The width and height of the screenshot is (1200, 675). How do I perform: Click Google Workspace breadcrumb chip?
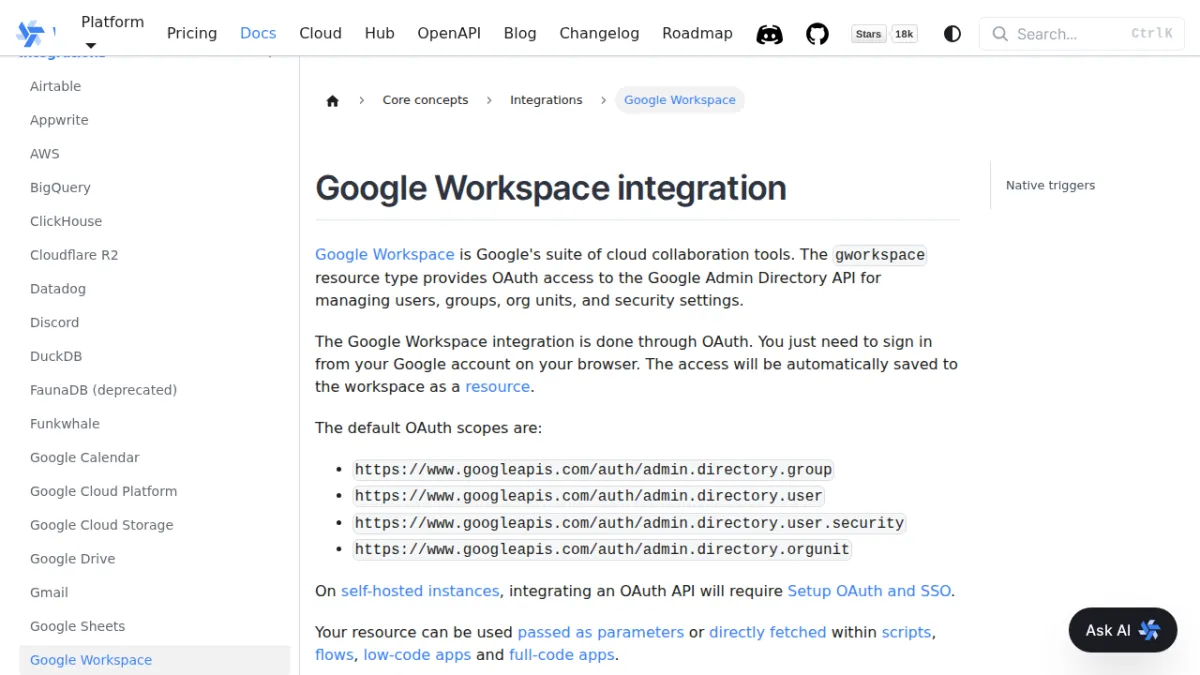(680, 100)
